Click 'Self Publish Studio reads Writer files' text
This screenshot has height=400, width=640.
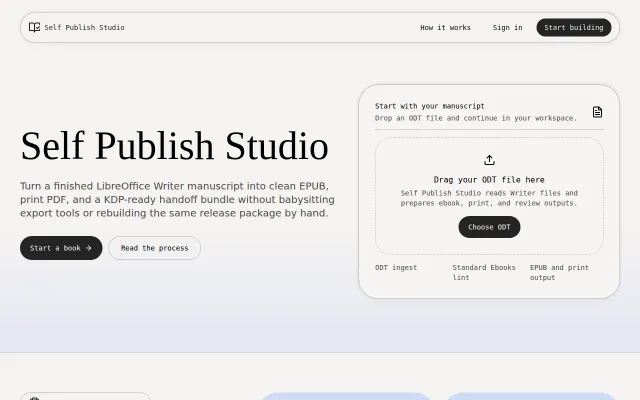coord(489,198)
